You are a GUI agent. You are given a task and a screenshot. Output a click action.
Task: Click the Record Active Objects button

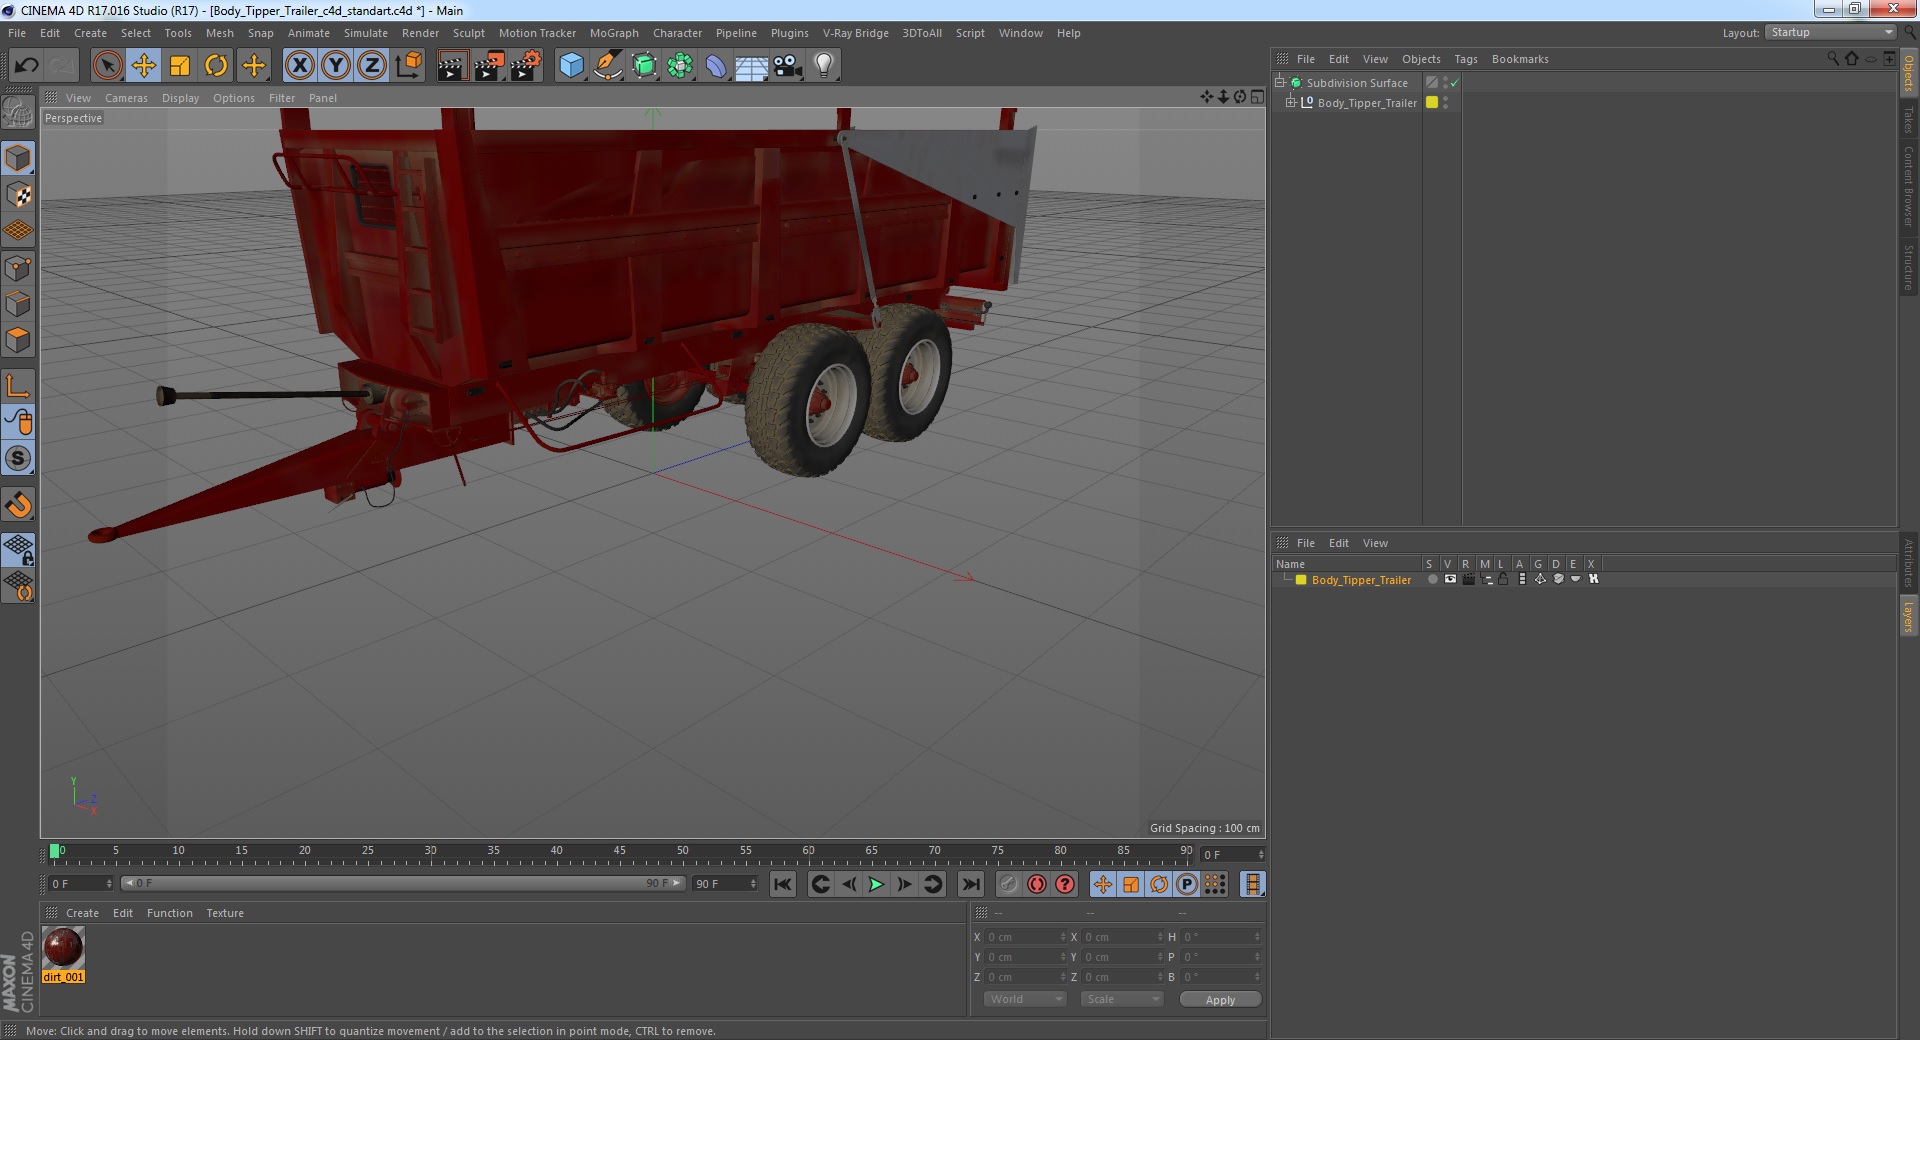pos(1009,884)
